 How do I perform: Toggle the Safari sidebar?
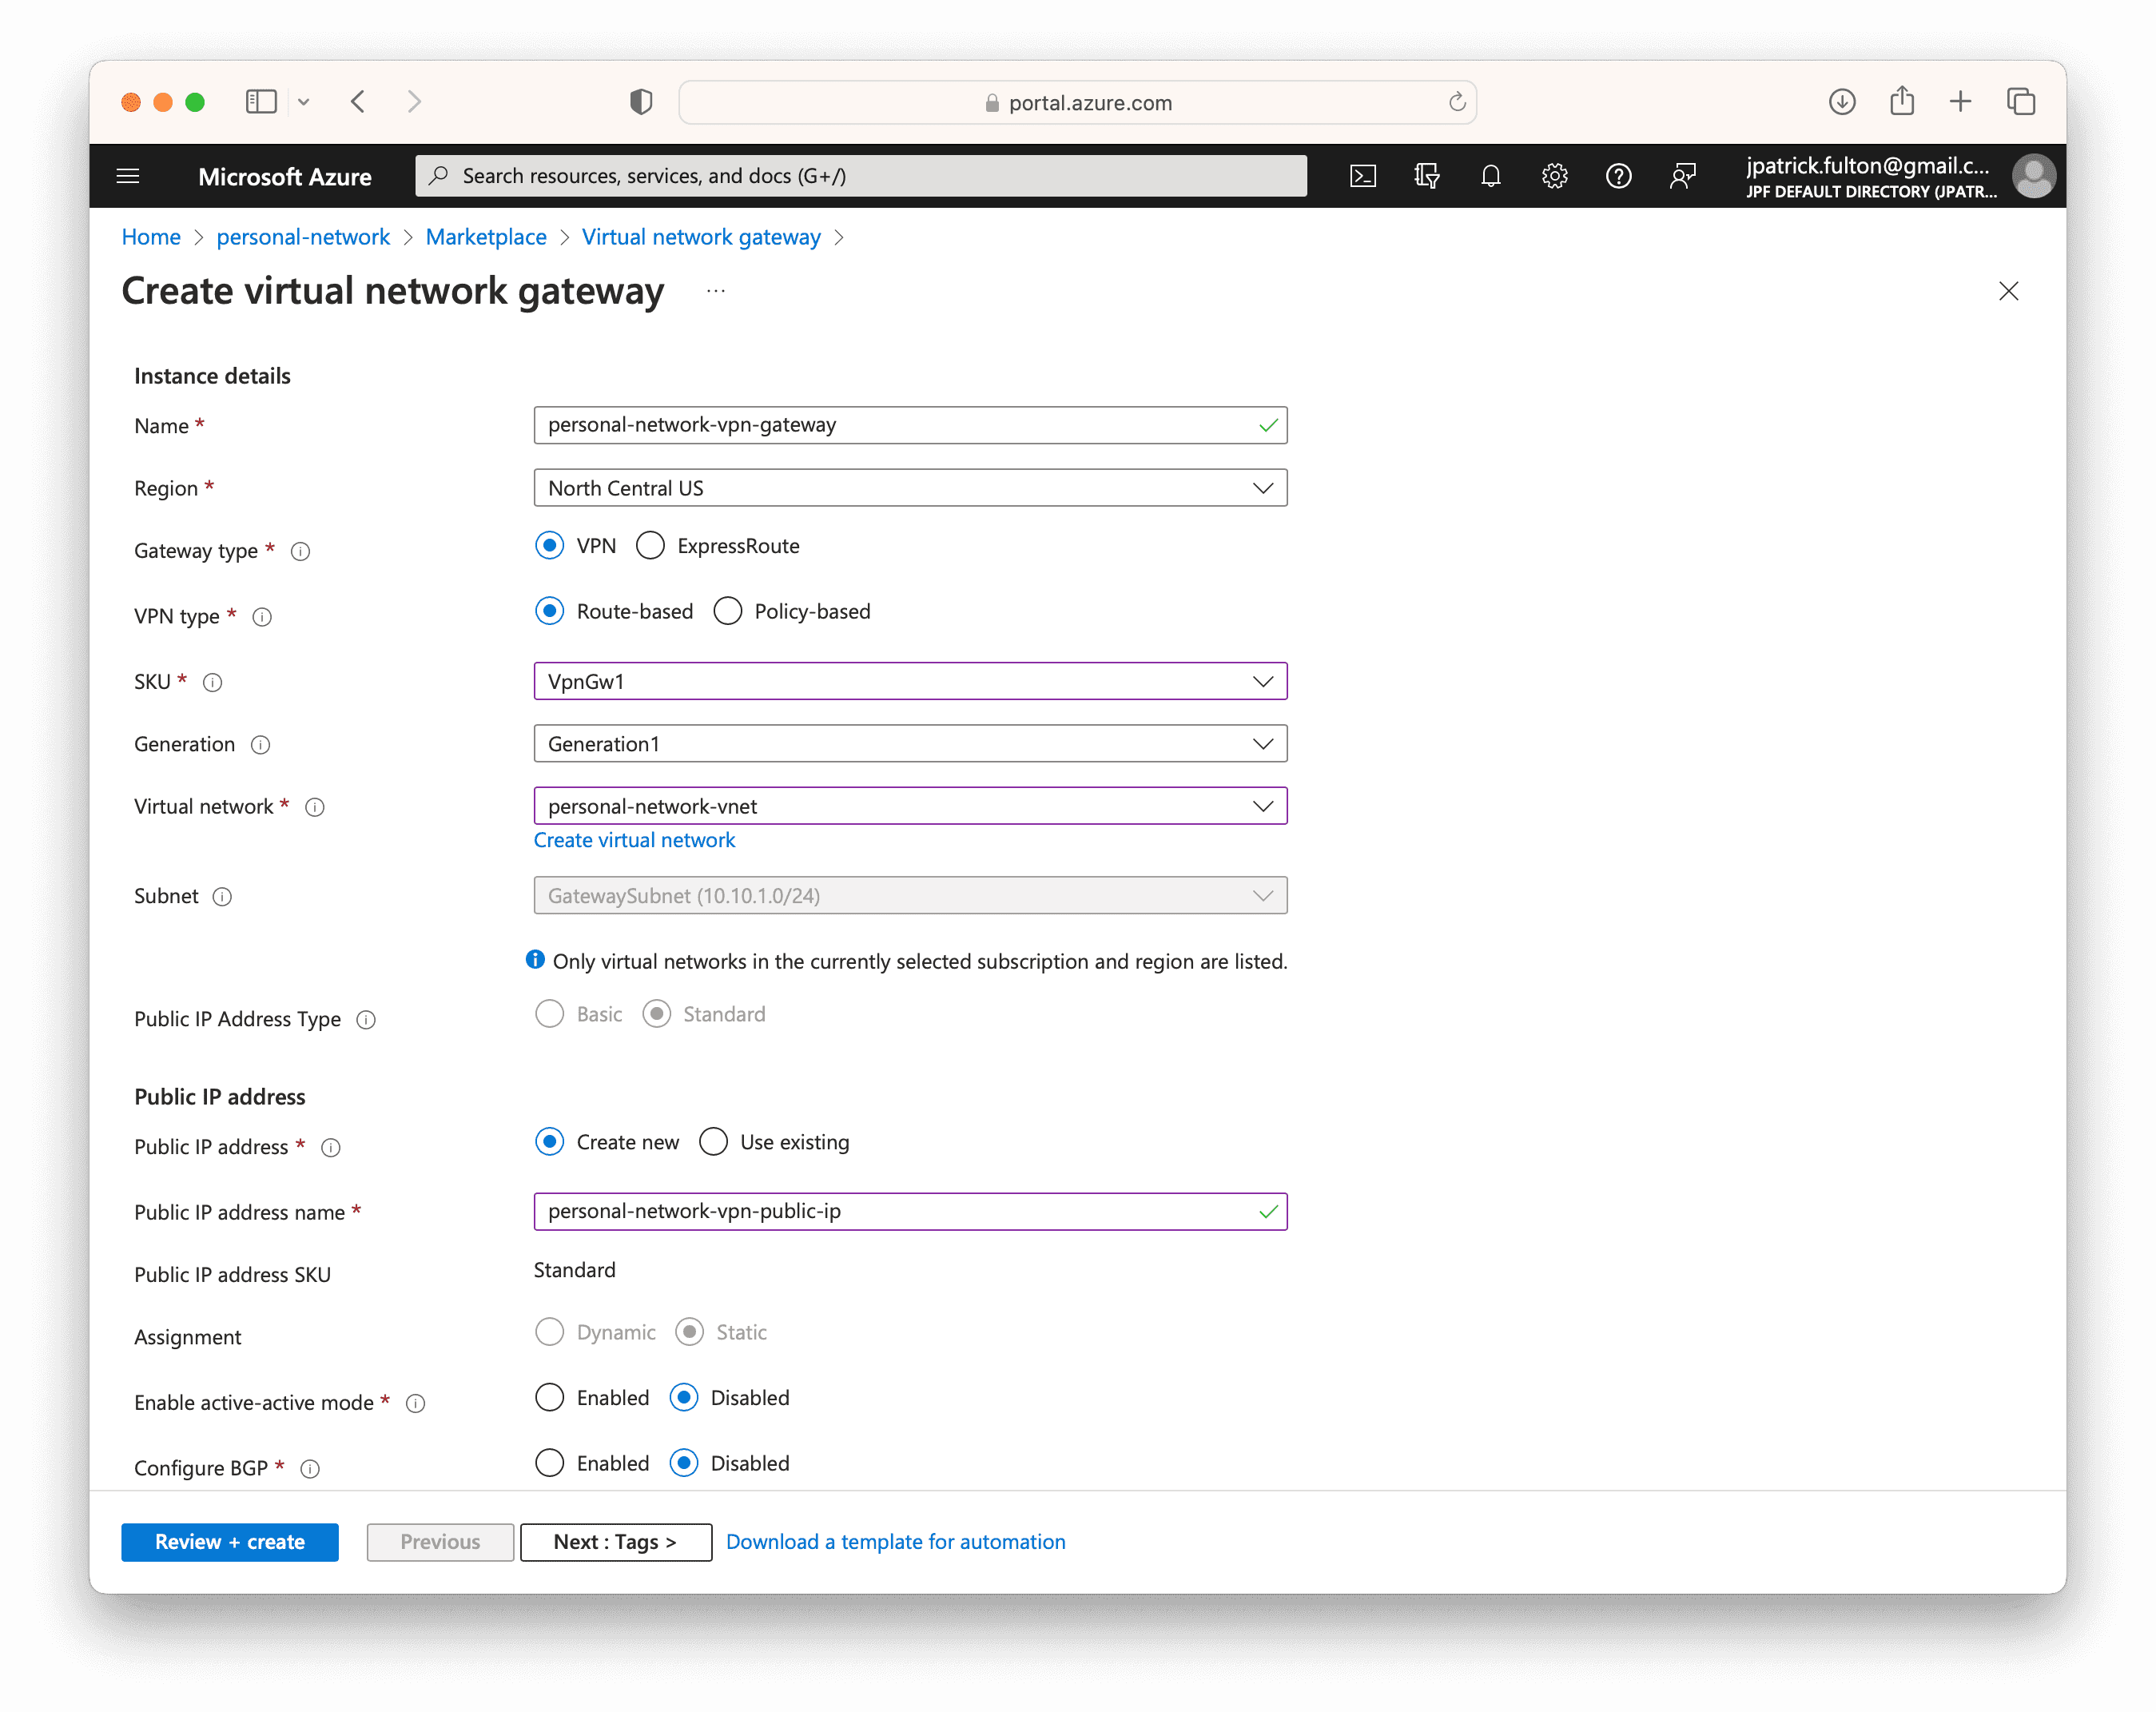261,101
